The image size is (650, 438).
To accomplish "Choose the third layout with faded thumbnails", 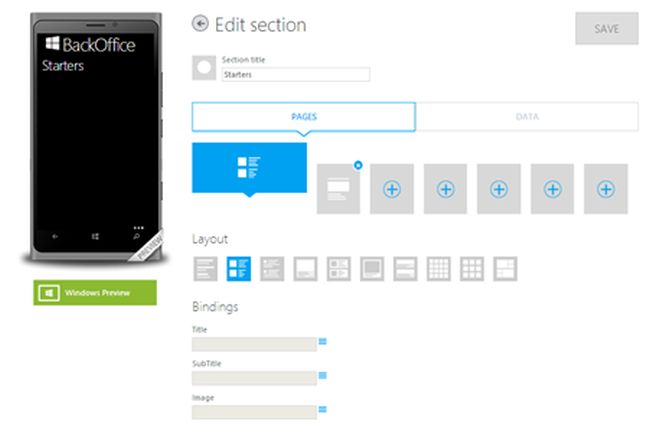I will [272, 269].
